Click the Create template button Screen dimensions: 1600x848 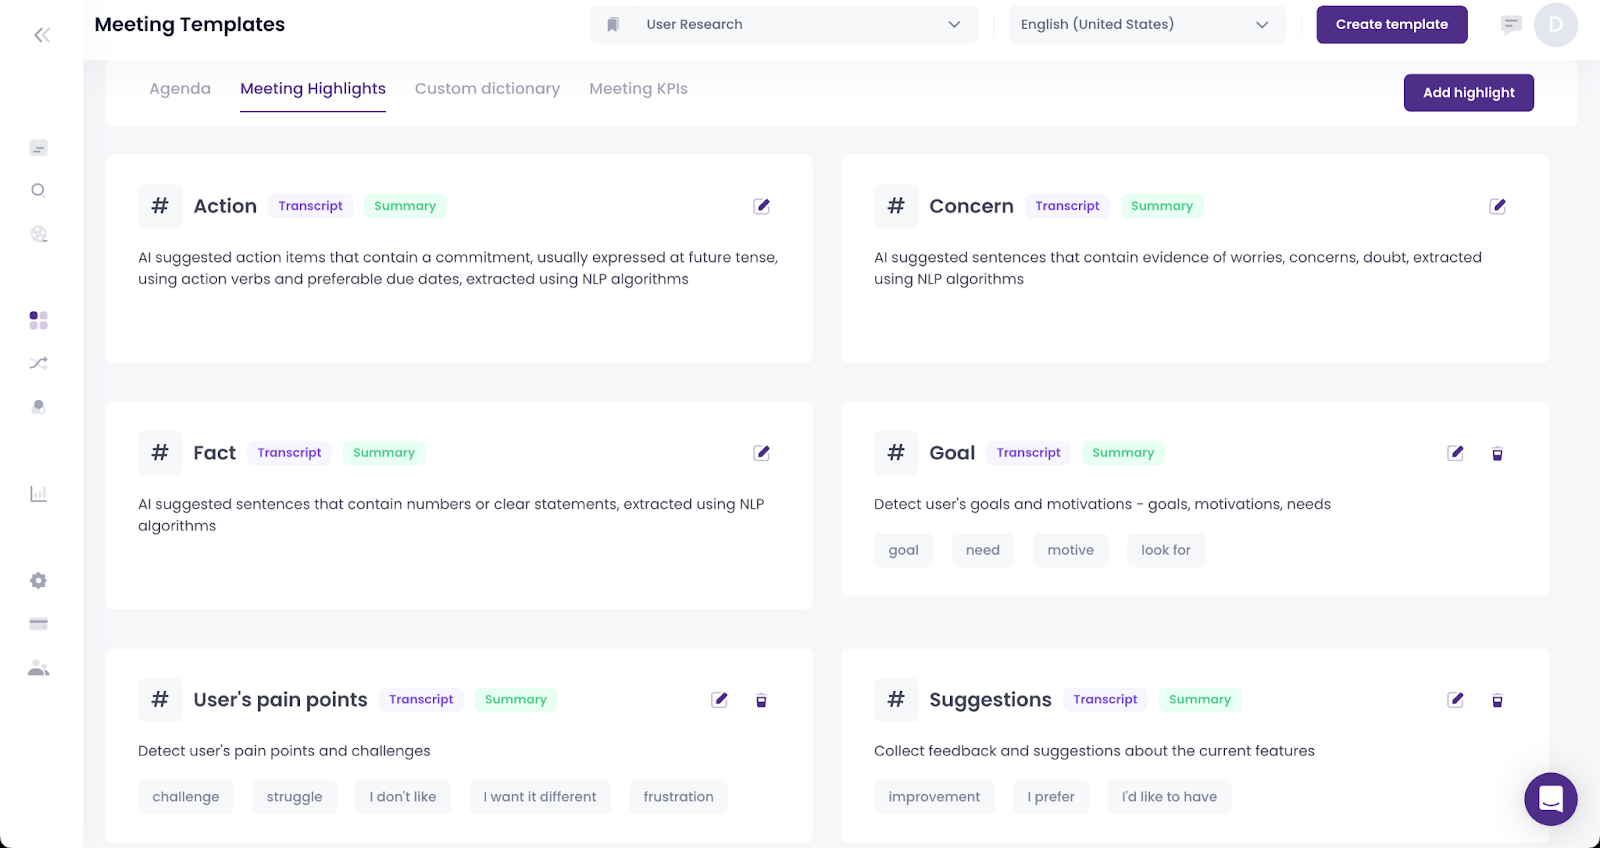tap(1391, 25)
